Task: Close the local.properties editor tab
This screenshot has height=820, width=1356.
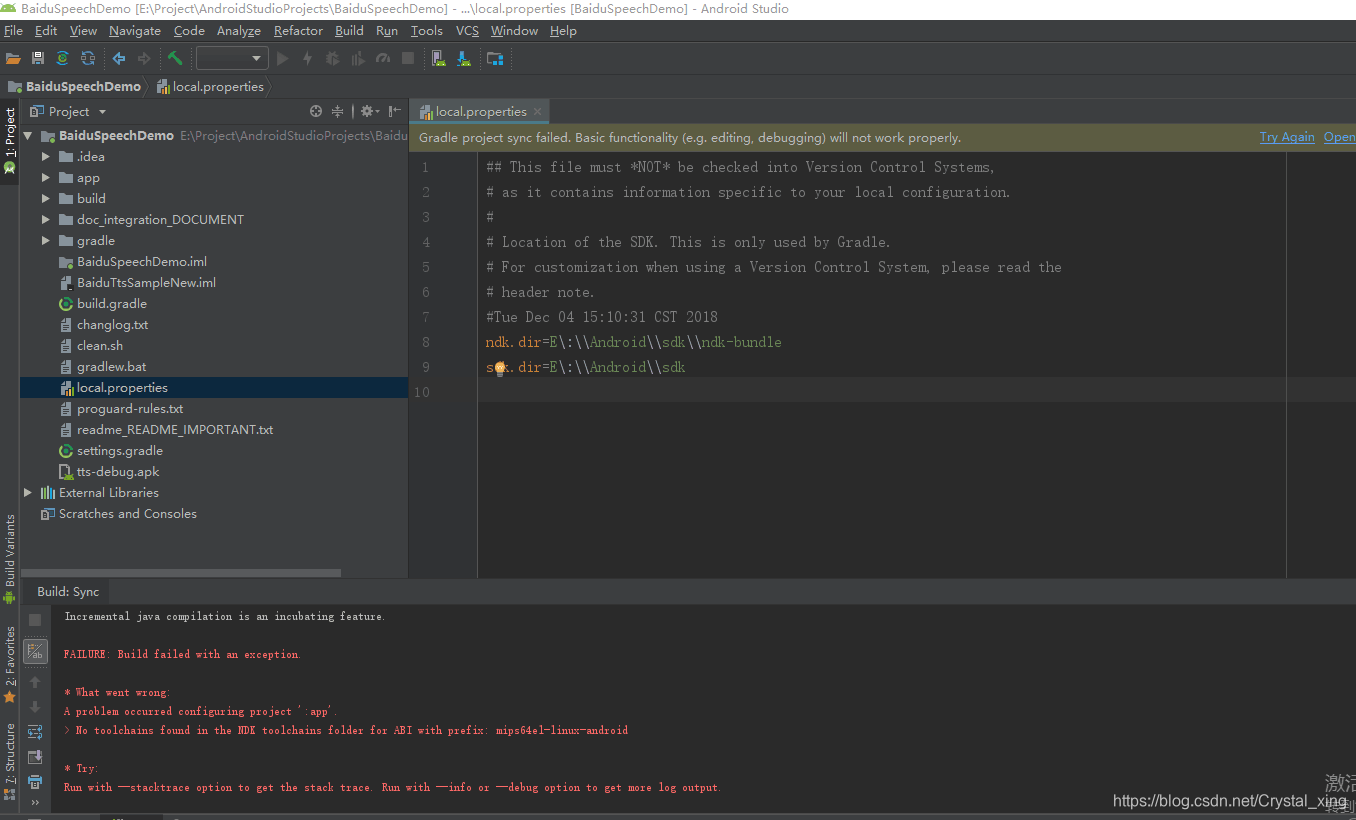Action: 537,111
